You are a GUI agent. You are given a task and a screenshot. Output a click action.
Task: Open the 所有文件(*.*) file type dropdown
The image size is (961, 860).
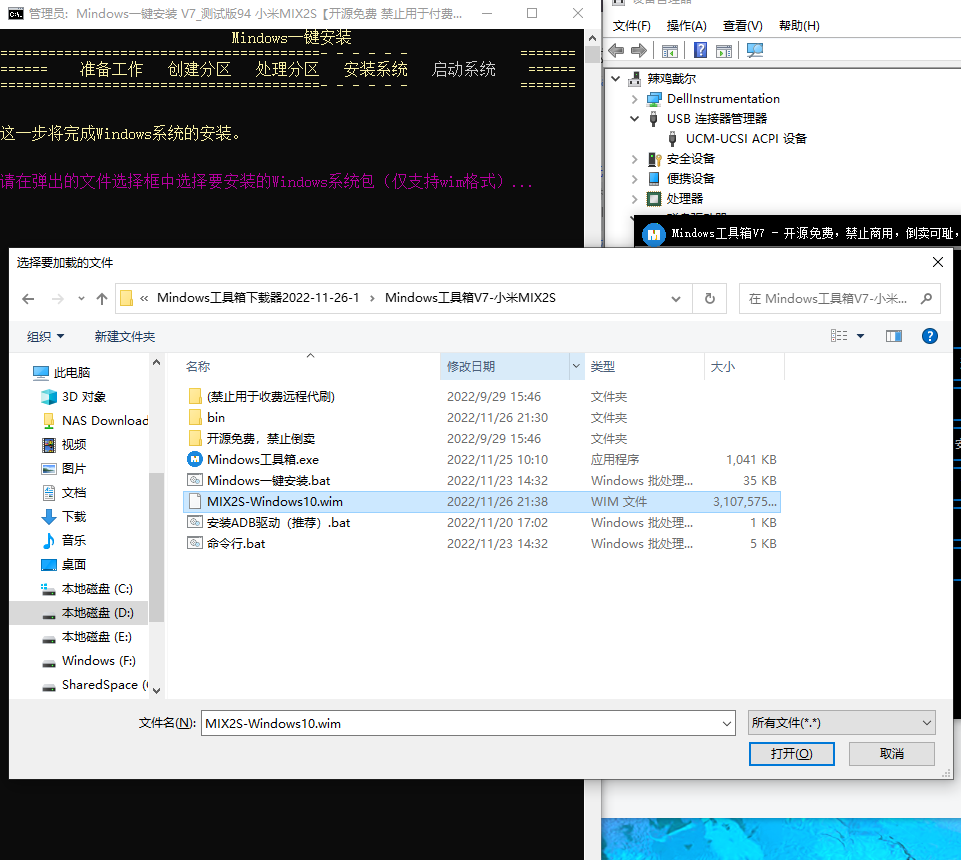pyautogui.click(x=841, y=723)
